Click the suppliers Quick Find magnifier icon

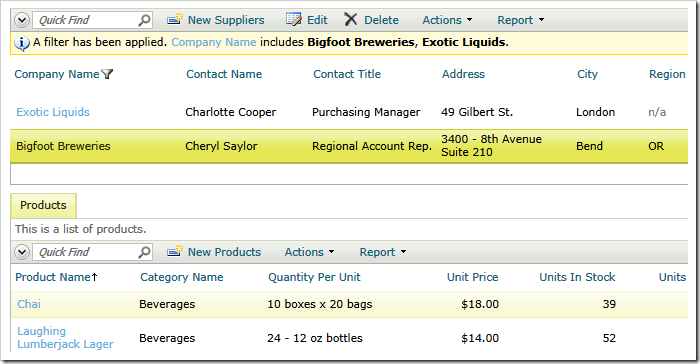(x=144, y=20)
